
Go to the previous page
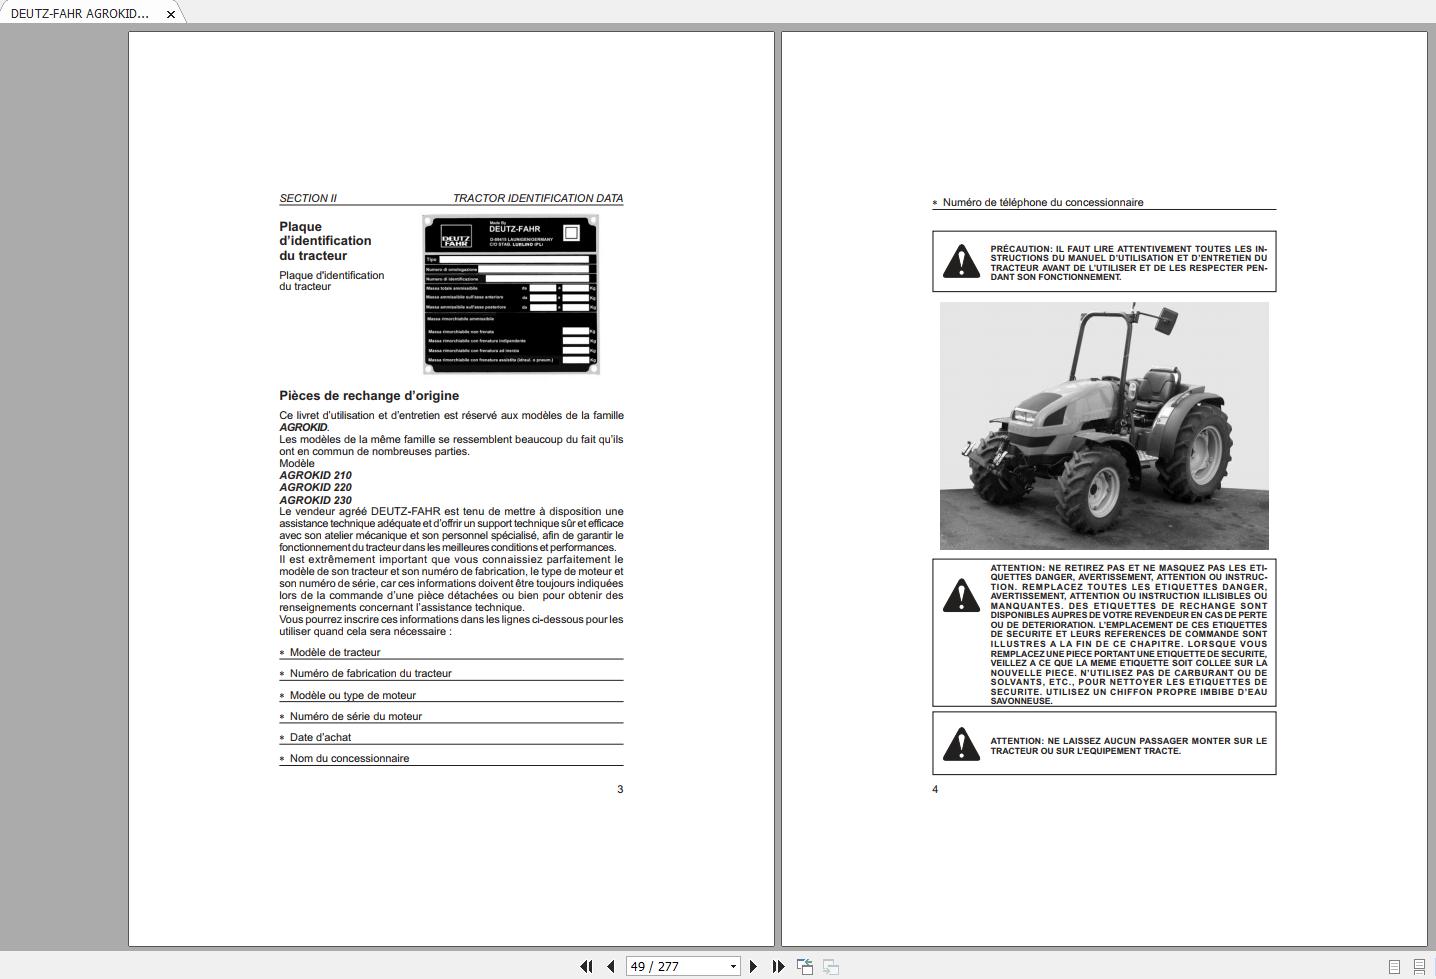[610, 966]
